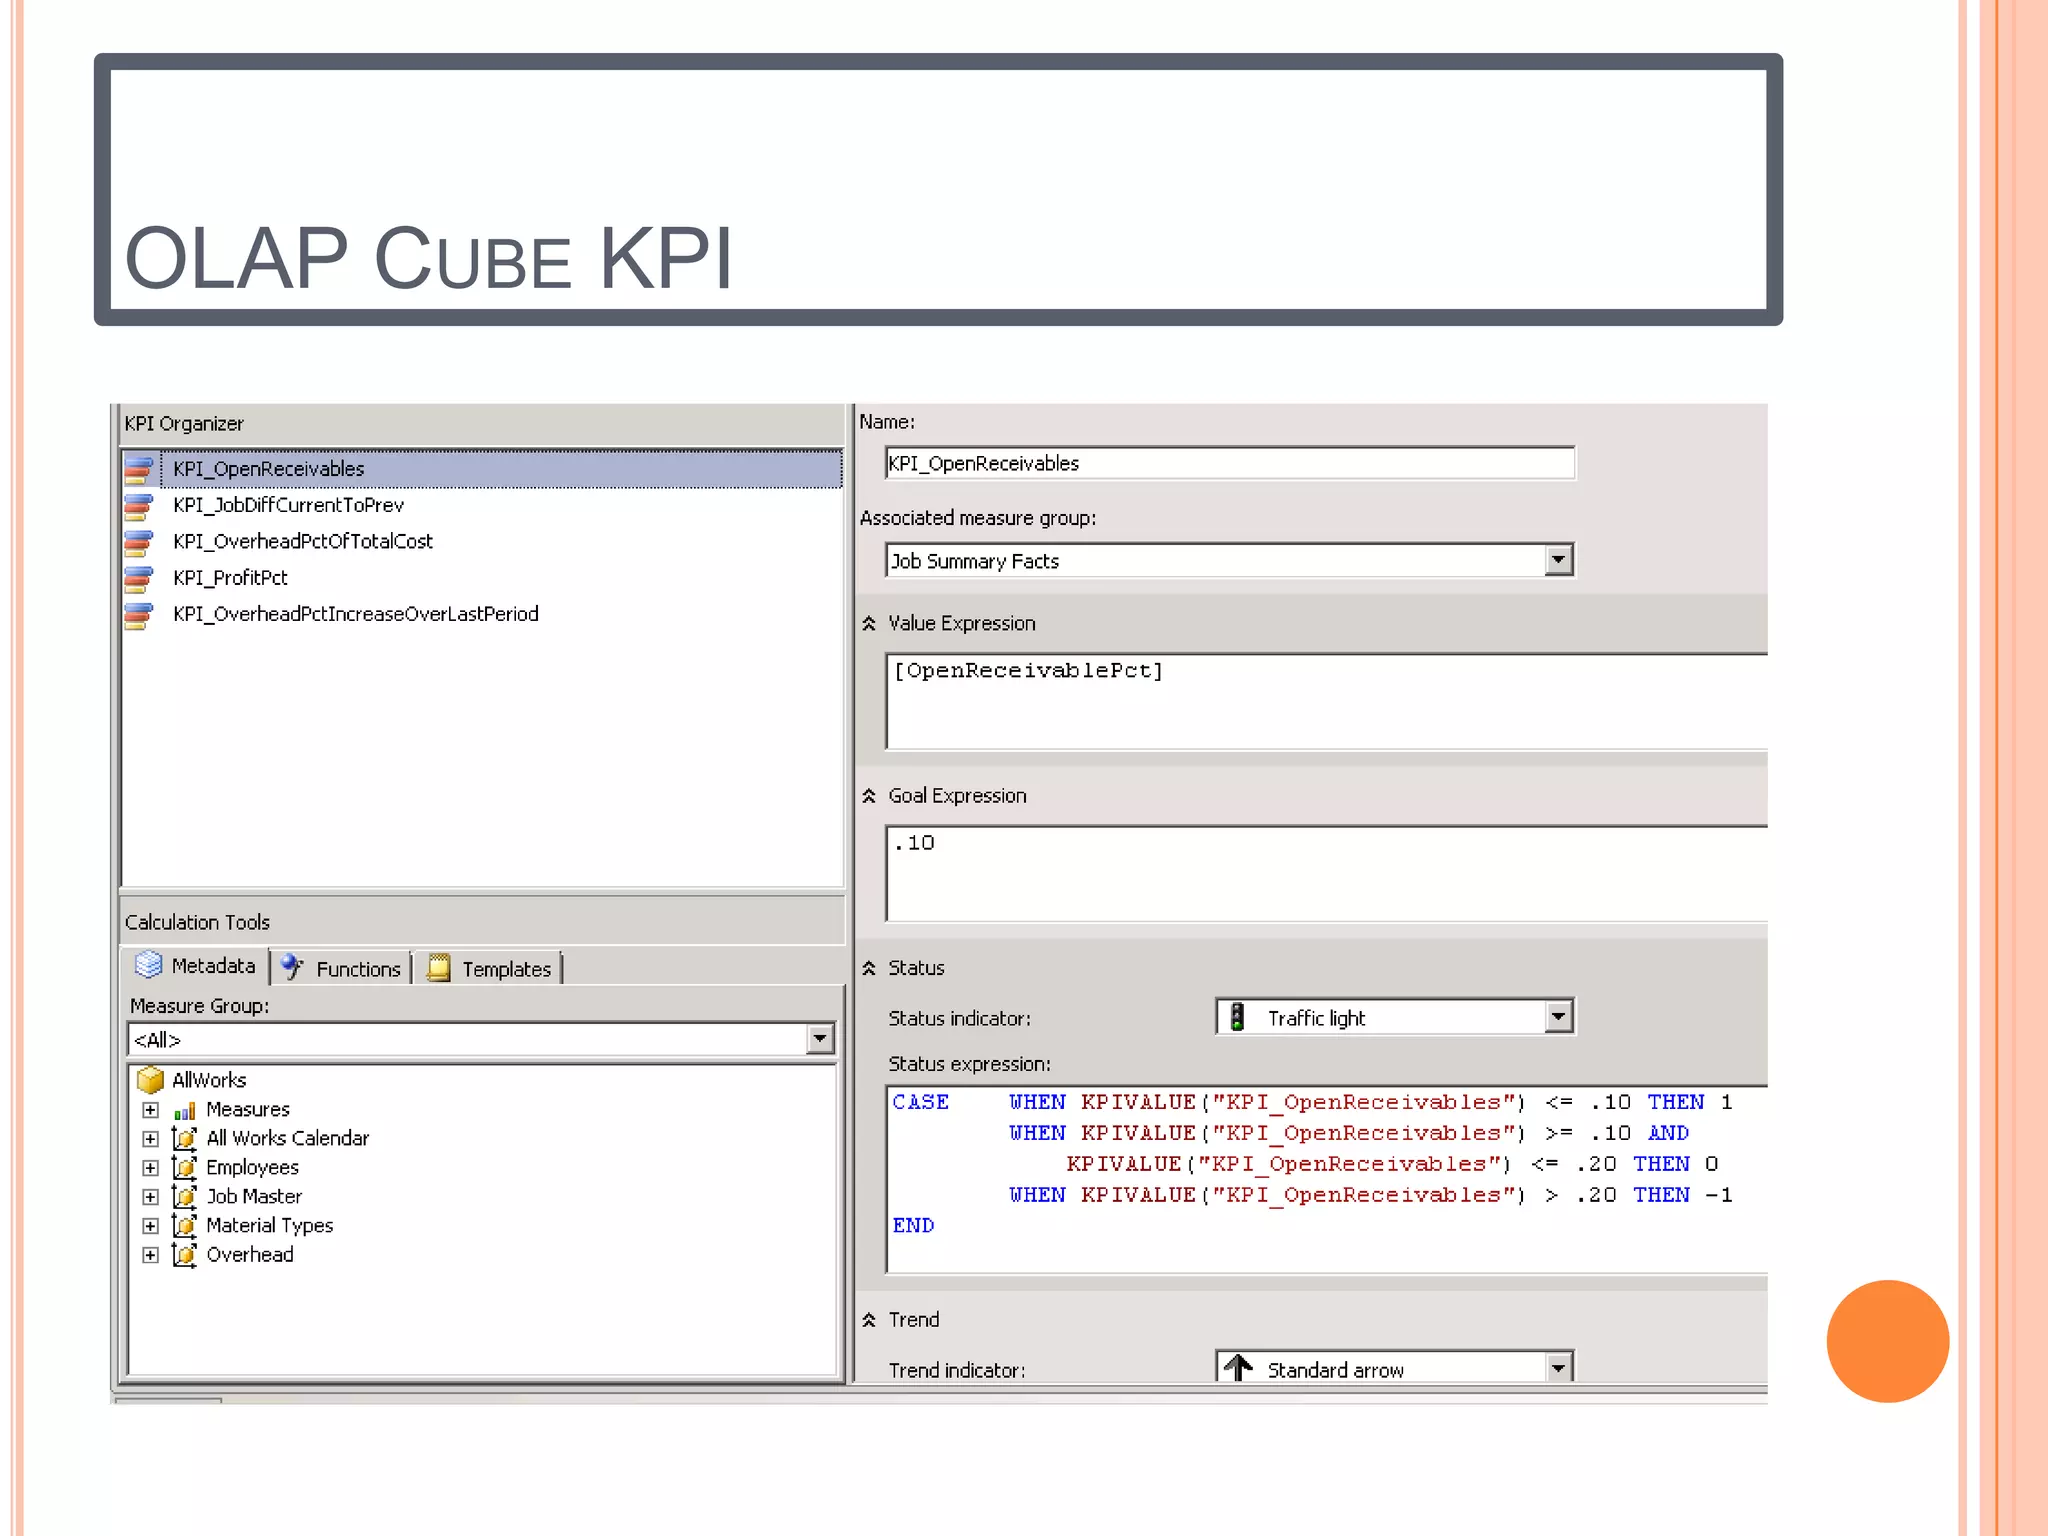Screen dimensions: 2048x1536
Task: Switch to the Templates tab
Action: click(x=489, y=968)
